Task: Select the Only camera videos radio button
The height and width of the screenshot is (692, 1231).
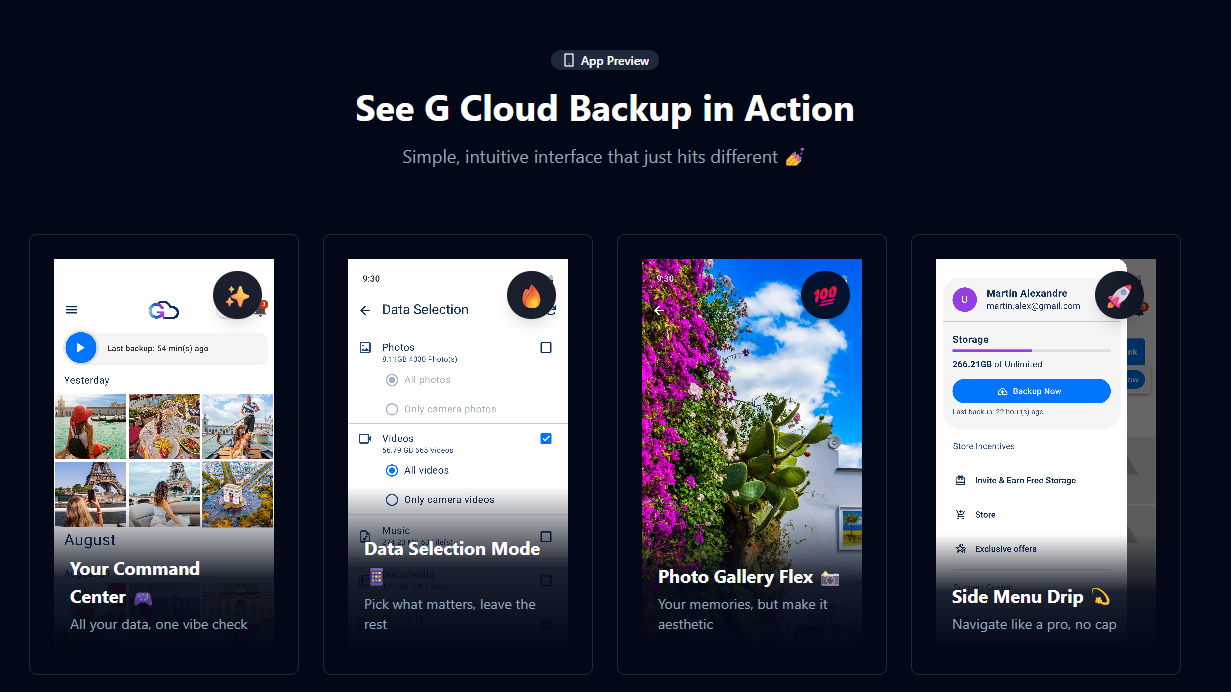Action: (x=392, y=499)
